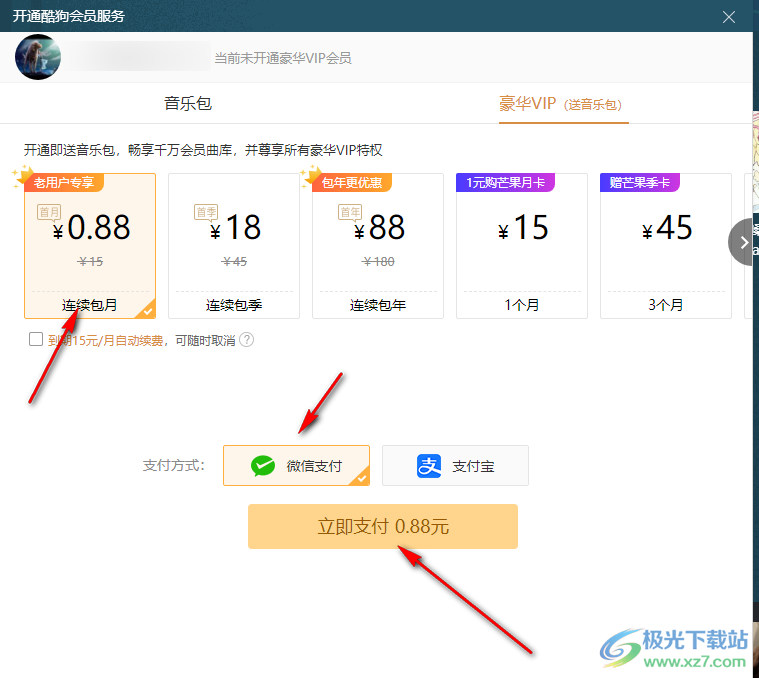
Task: Click the crossed-out ¥180 original price
Action: (x=378, y=262)
